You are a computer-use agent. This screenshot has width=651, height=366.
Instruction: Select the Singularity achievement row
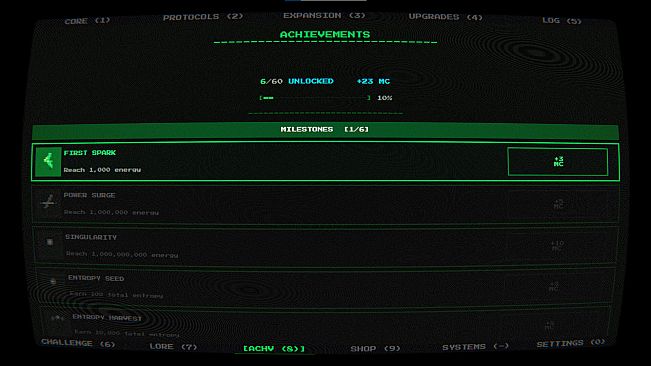[325, 245]
